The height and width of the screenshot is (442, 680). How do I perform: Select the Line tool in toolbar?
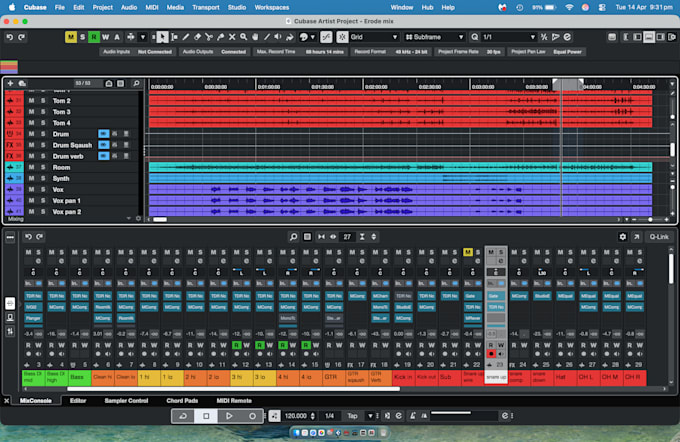click(267, 37)
